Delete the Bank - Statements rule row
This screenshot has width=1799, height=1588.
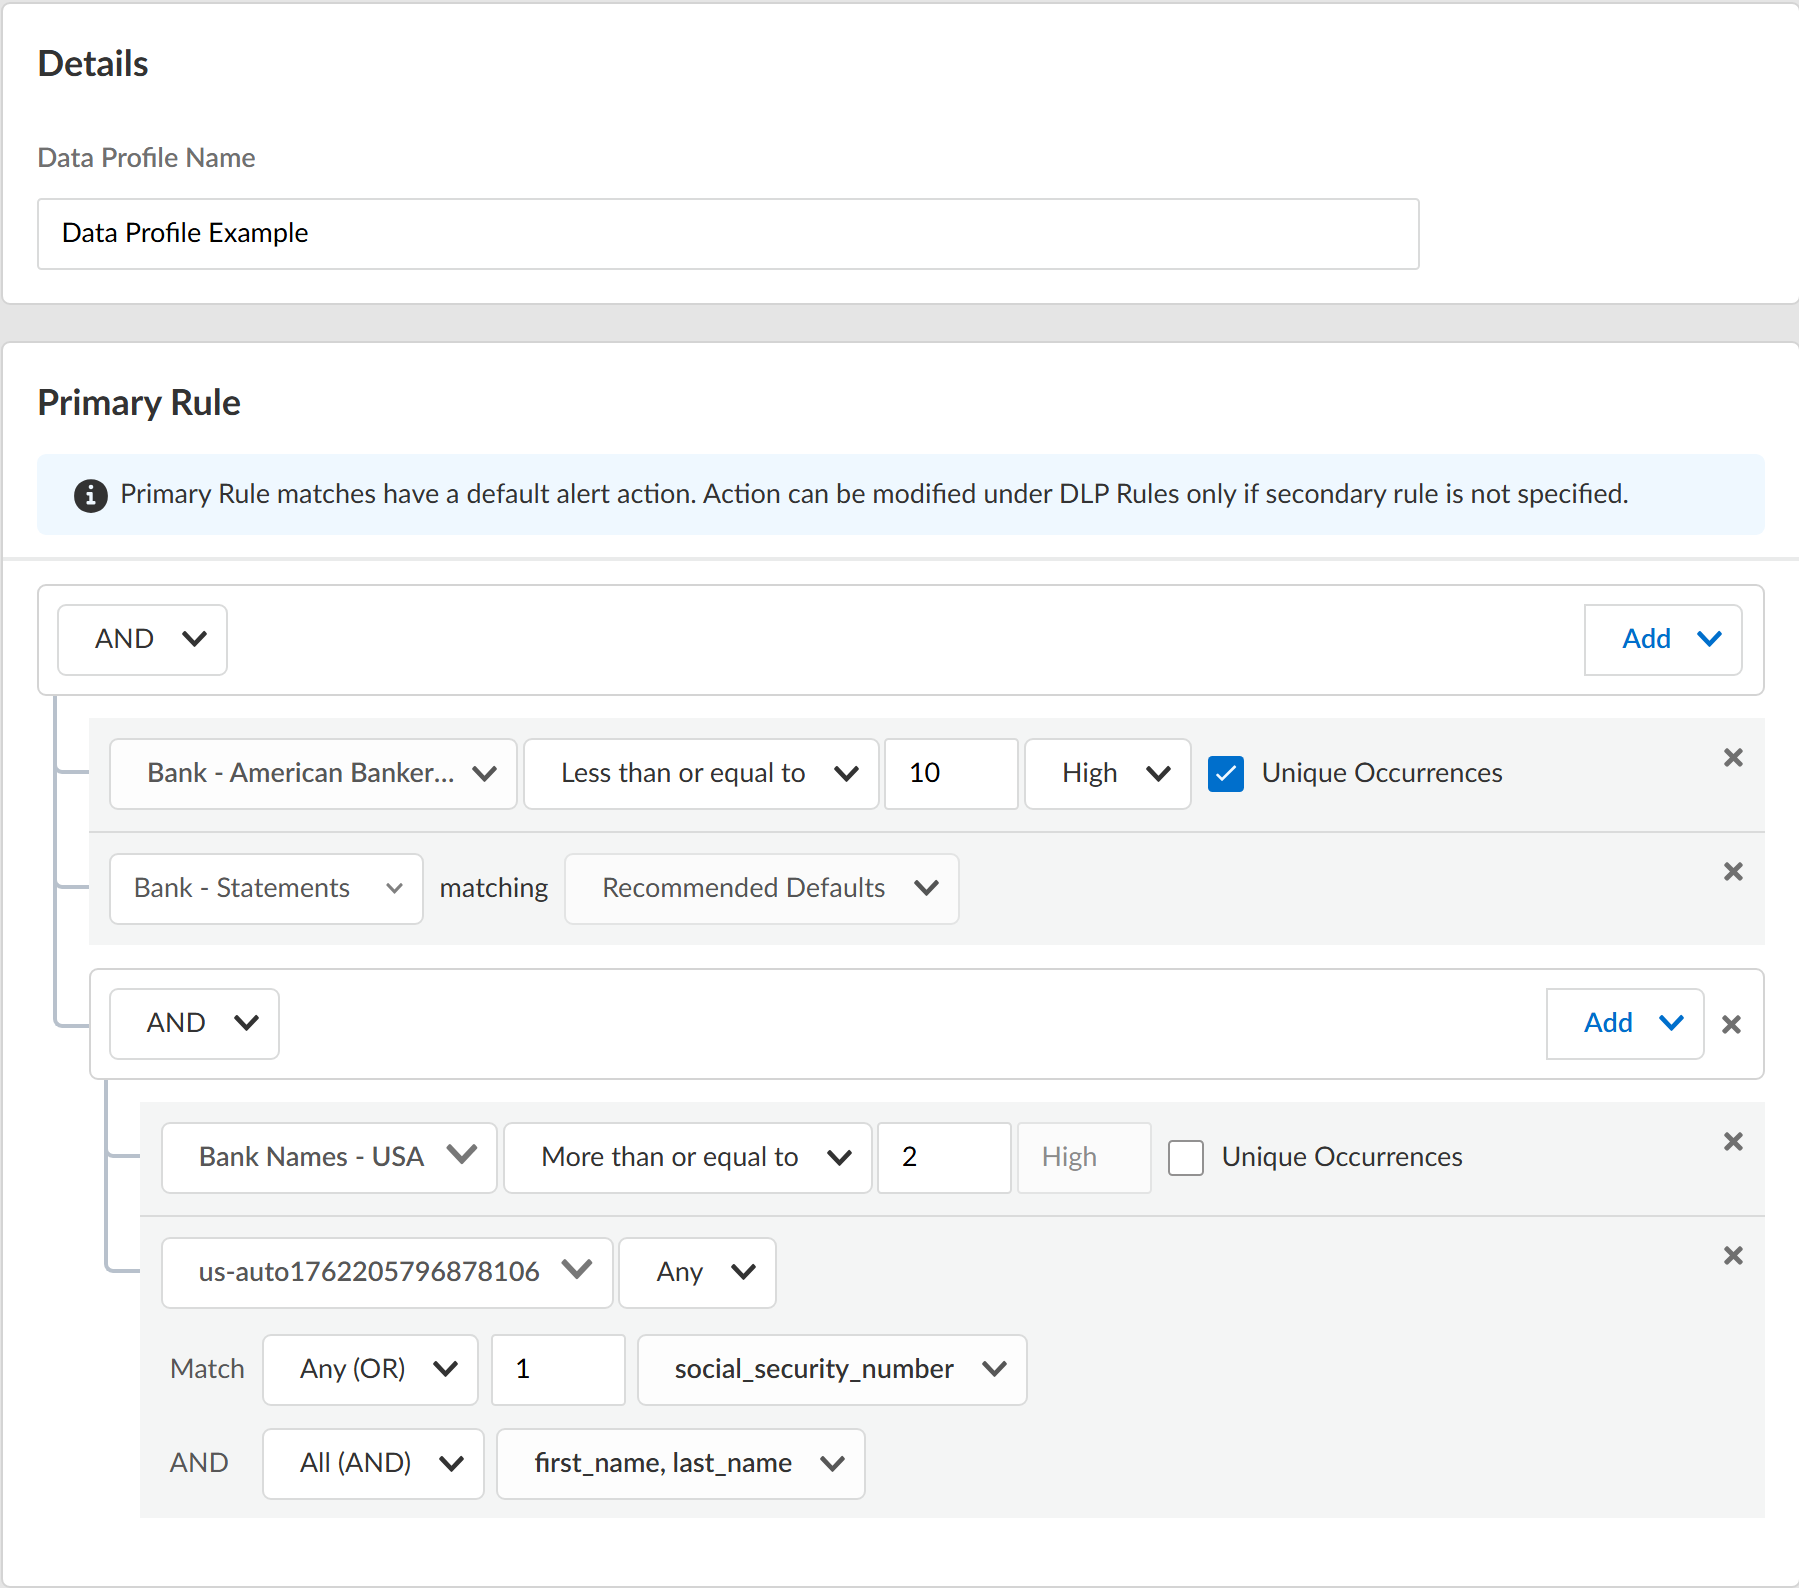click(x=1733, y=872)
